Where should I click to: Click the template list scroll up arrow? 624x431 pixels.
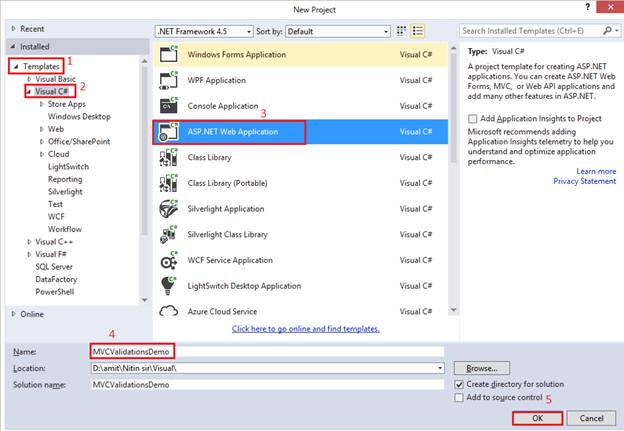[453, 48]
